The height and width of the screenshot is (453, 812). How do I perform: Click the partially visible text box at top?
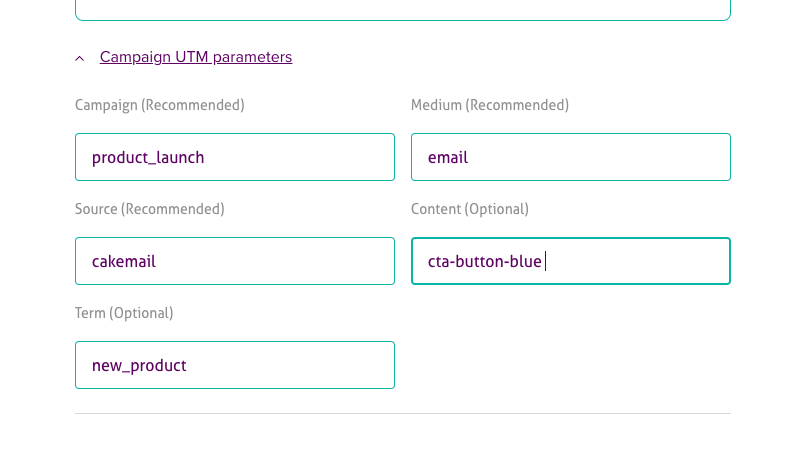click(402, 10)
